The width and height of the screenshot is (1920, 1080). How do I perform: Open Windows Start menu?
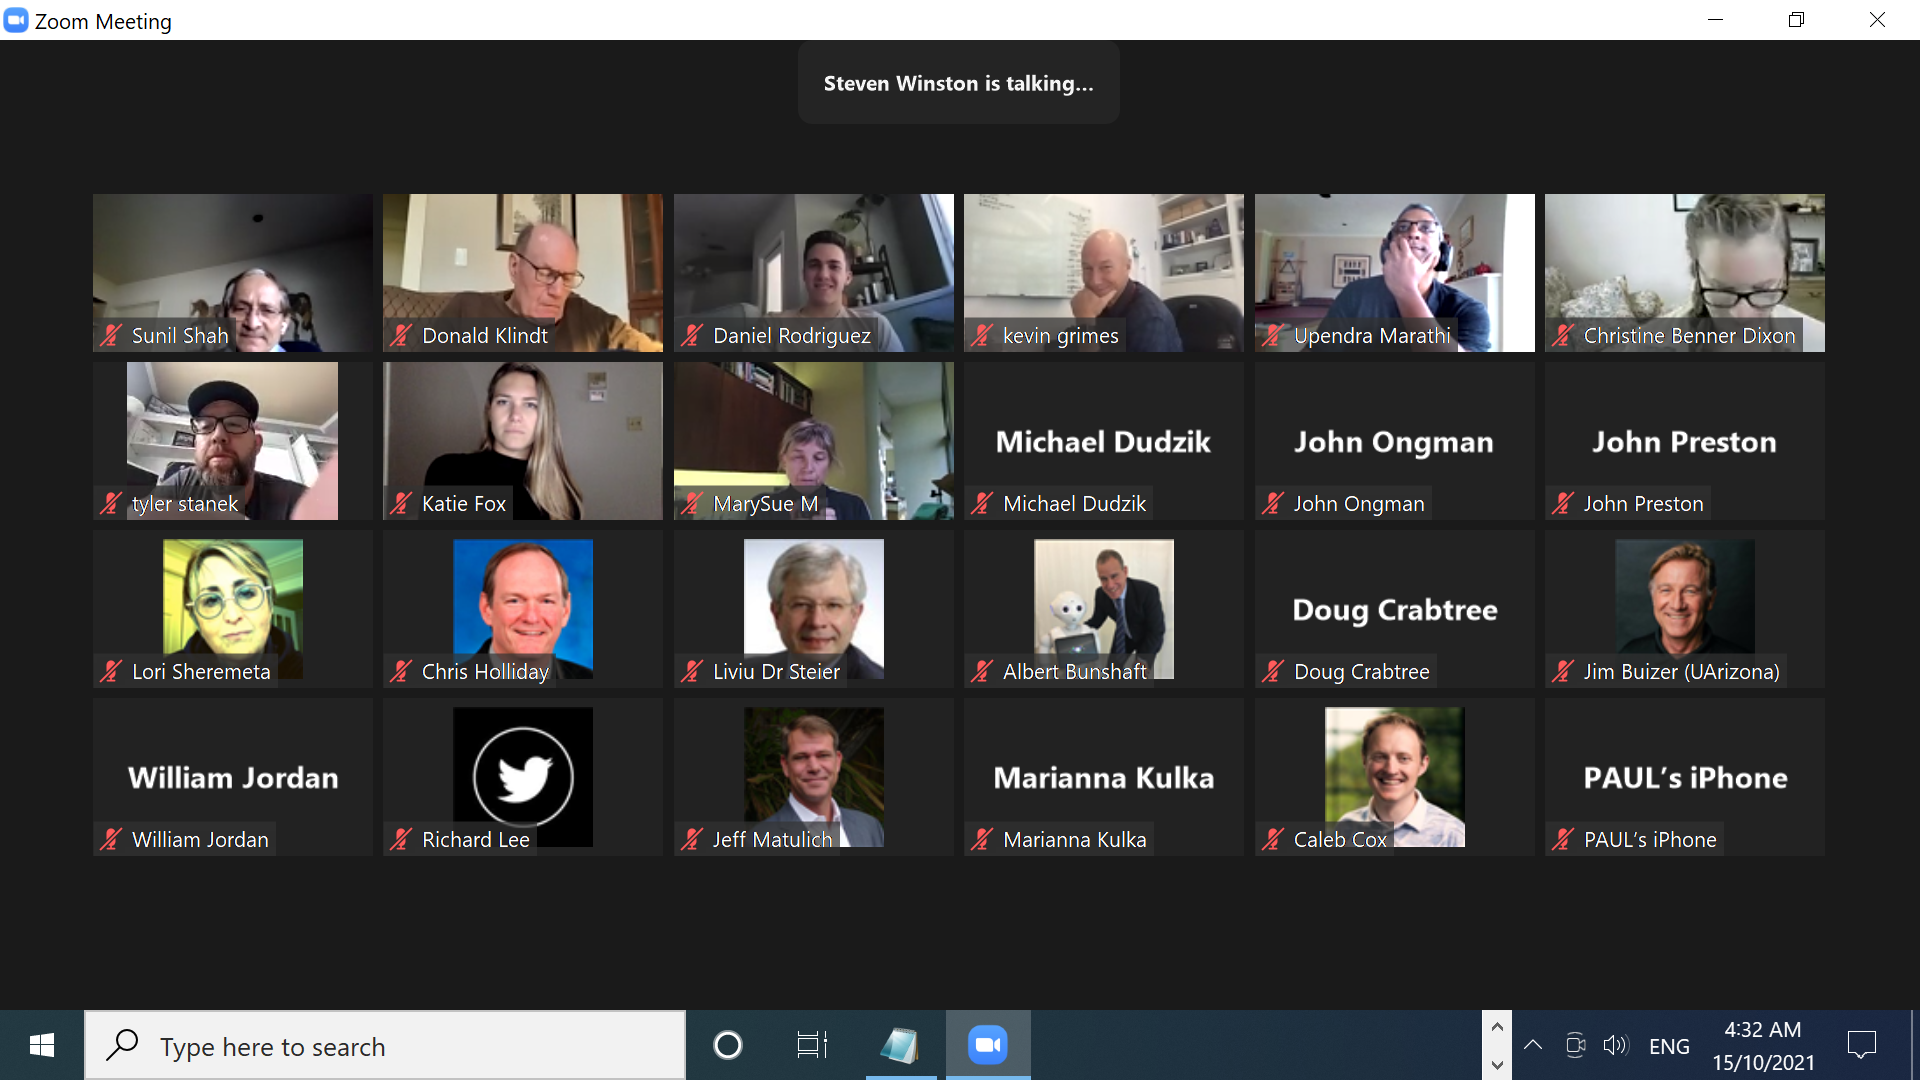[x=41, y=1045]
